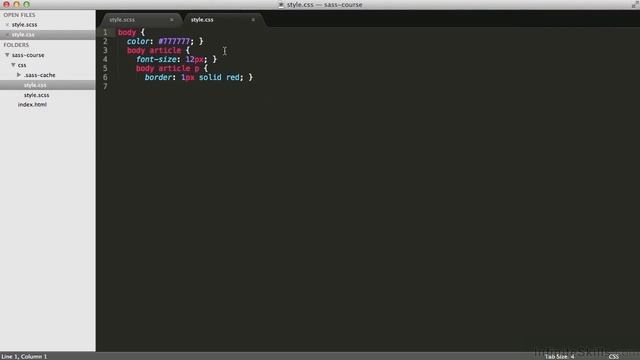Click the OPEN FILES heading

pyautogui.click(x=19, y=15)
